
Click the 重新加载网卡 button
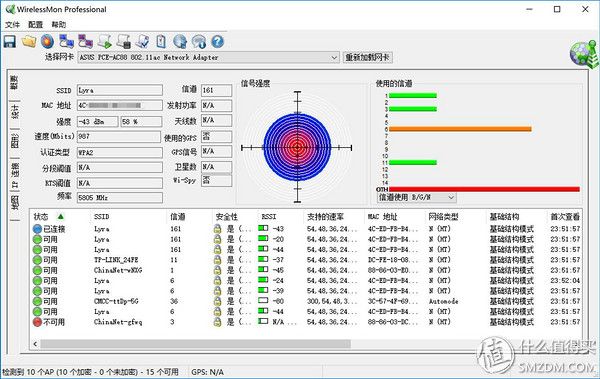pos(367,57)
